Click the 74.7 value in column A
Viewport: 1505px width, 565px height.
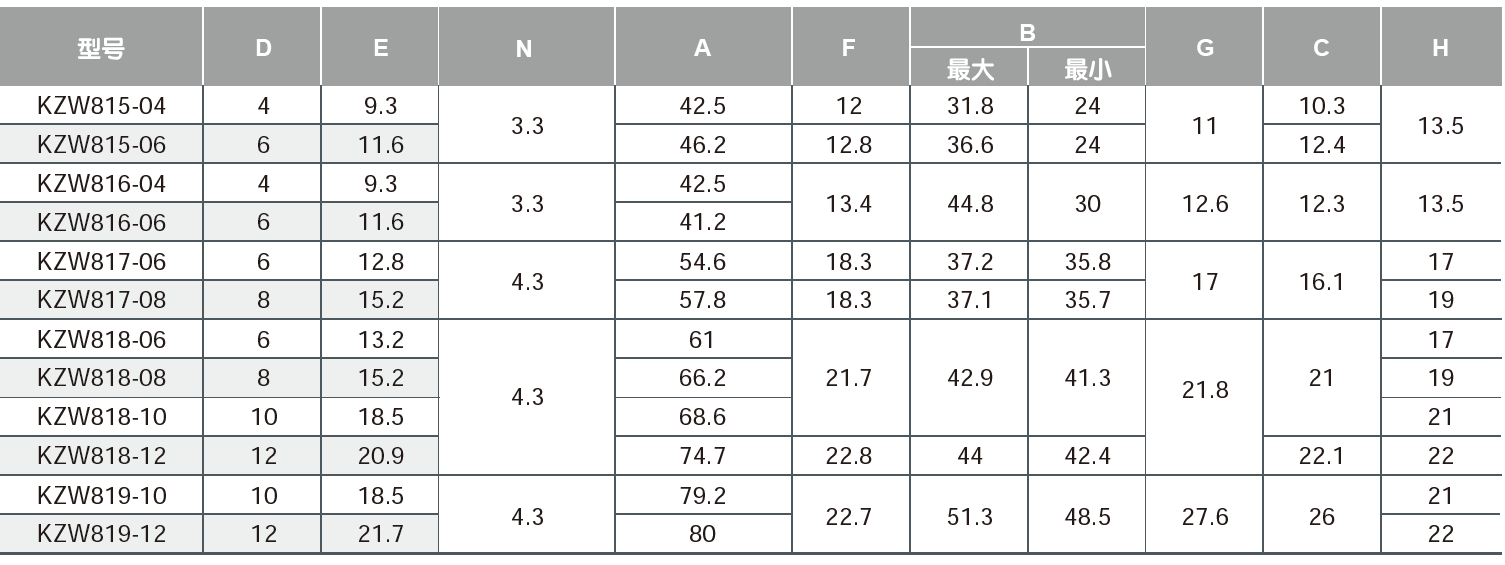(702, 456)
